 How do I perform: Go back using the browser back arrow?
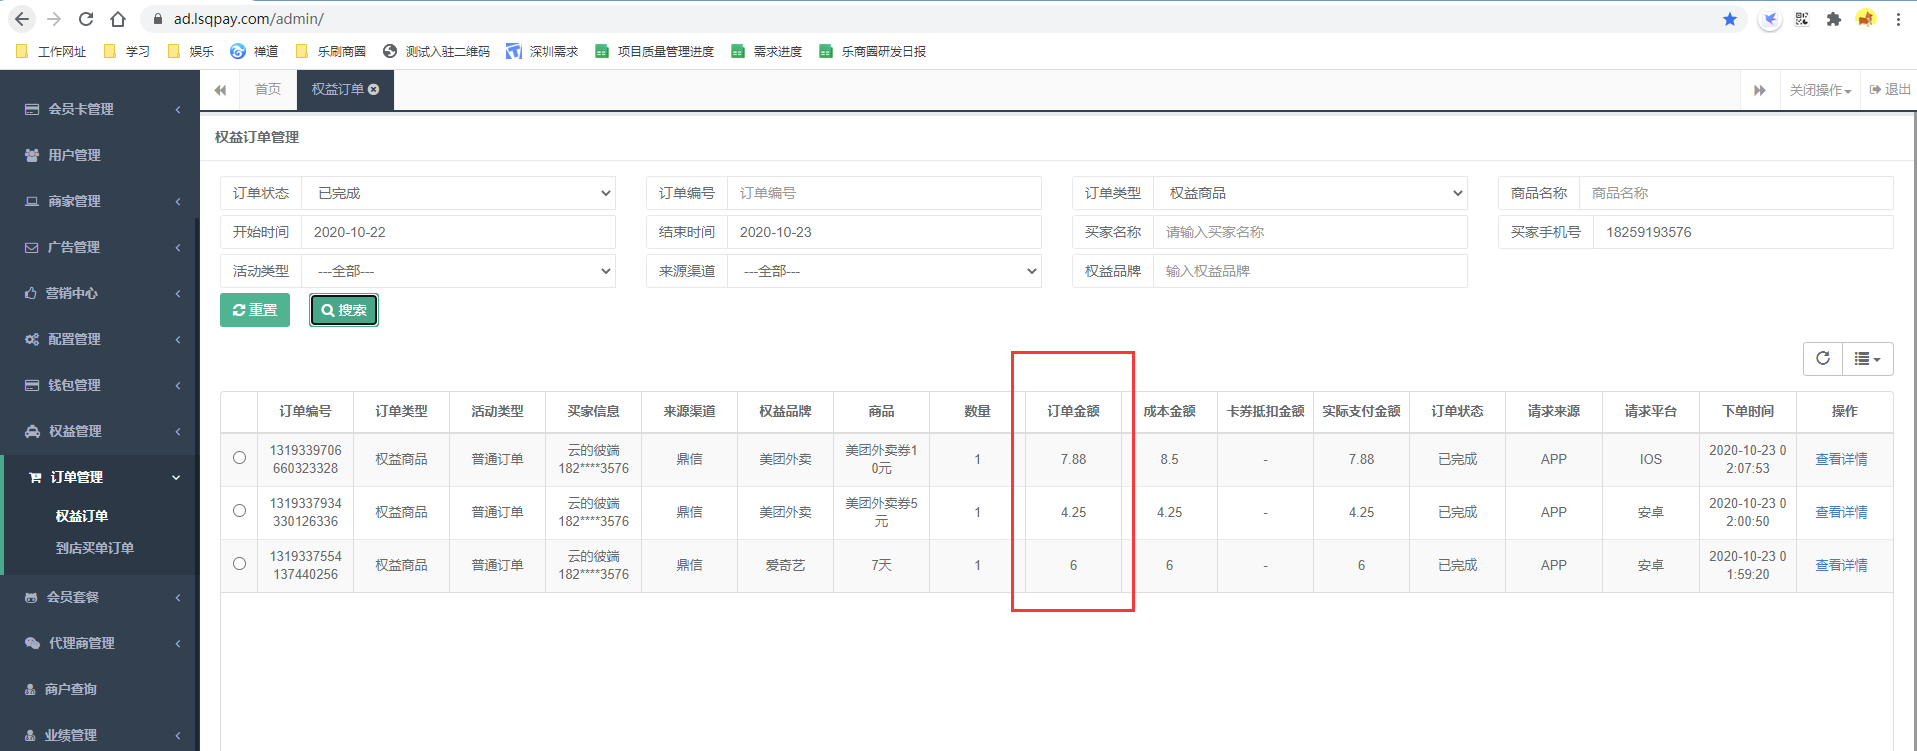coord(22,19)
